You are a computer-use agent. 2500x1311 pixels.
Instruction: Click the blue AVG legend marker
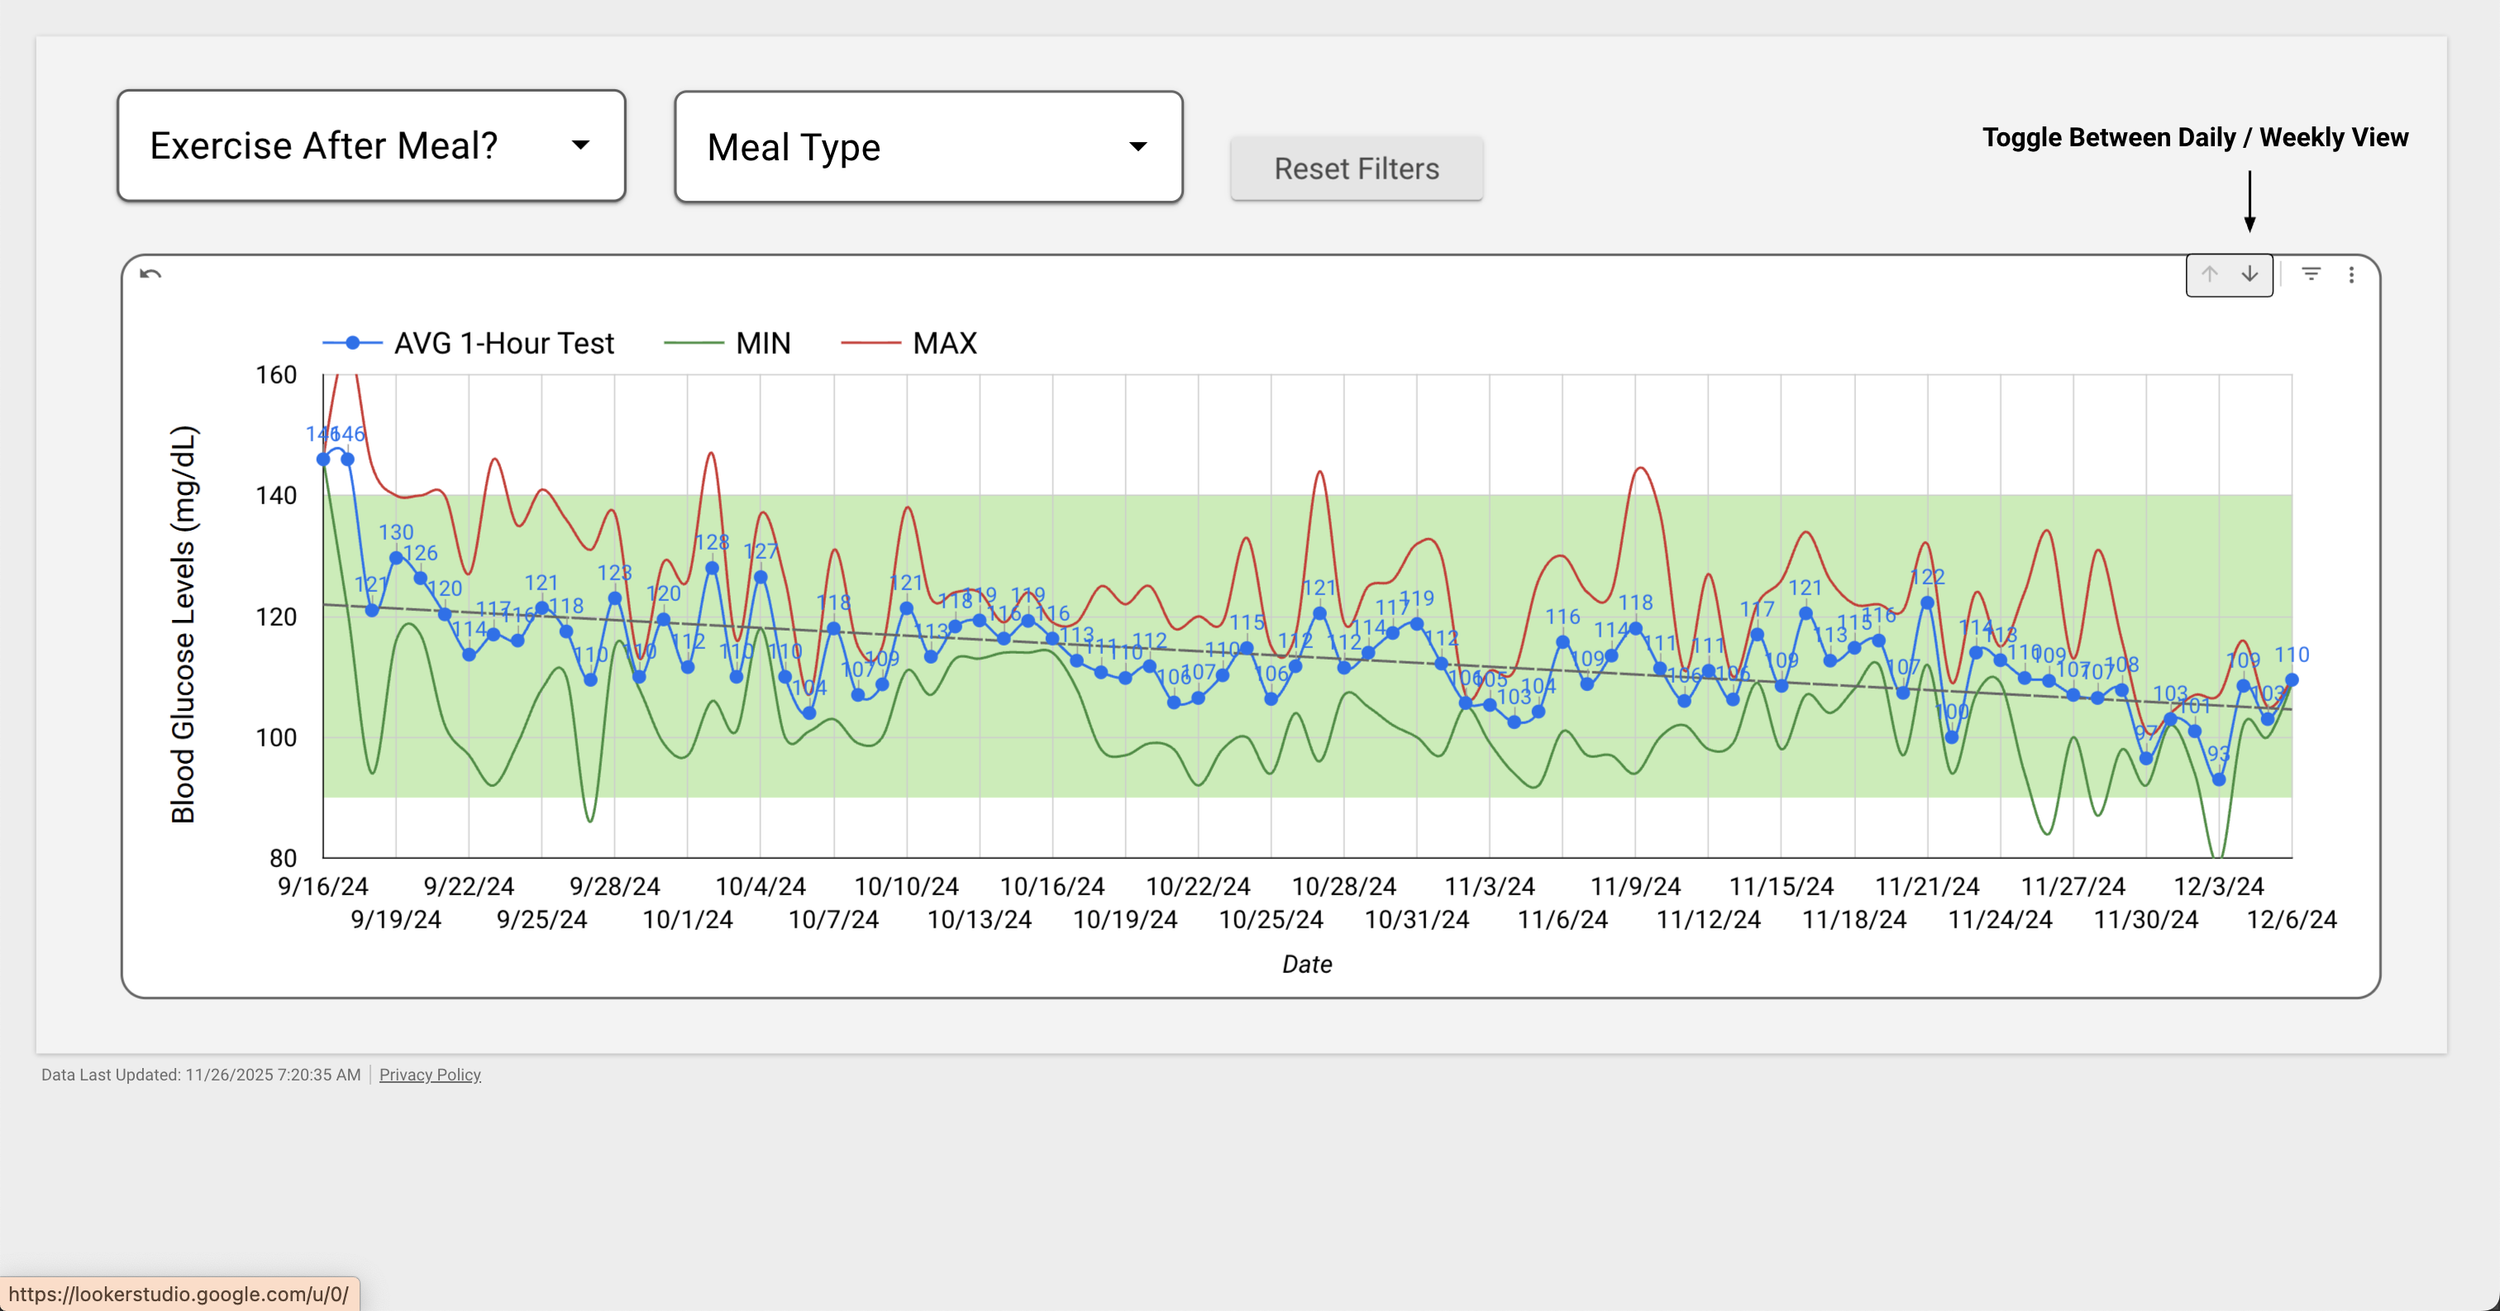pos(352,343)
